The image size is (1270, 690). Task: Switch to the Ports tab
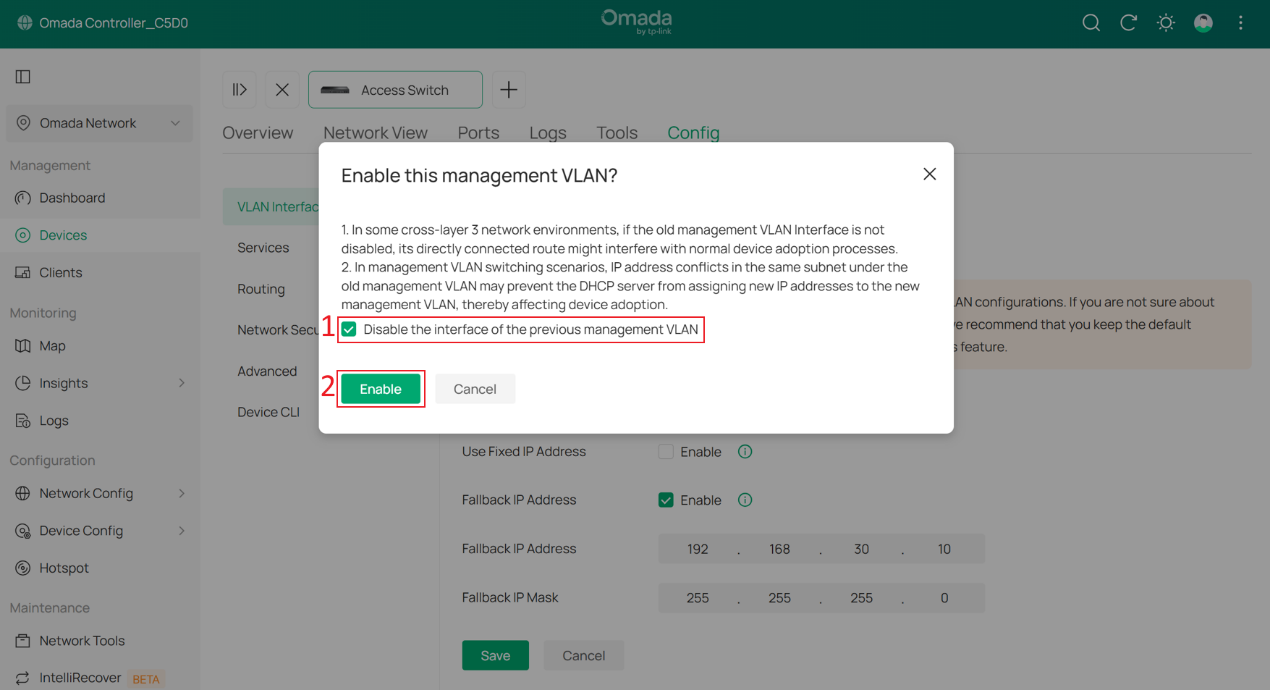[478, 132]
